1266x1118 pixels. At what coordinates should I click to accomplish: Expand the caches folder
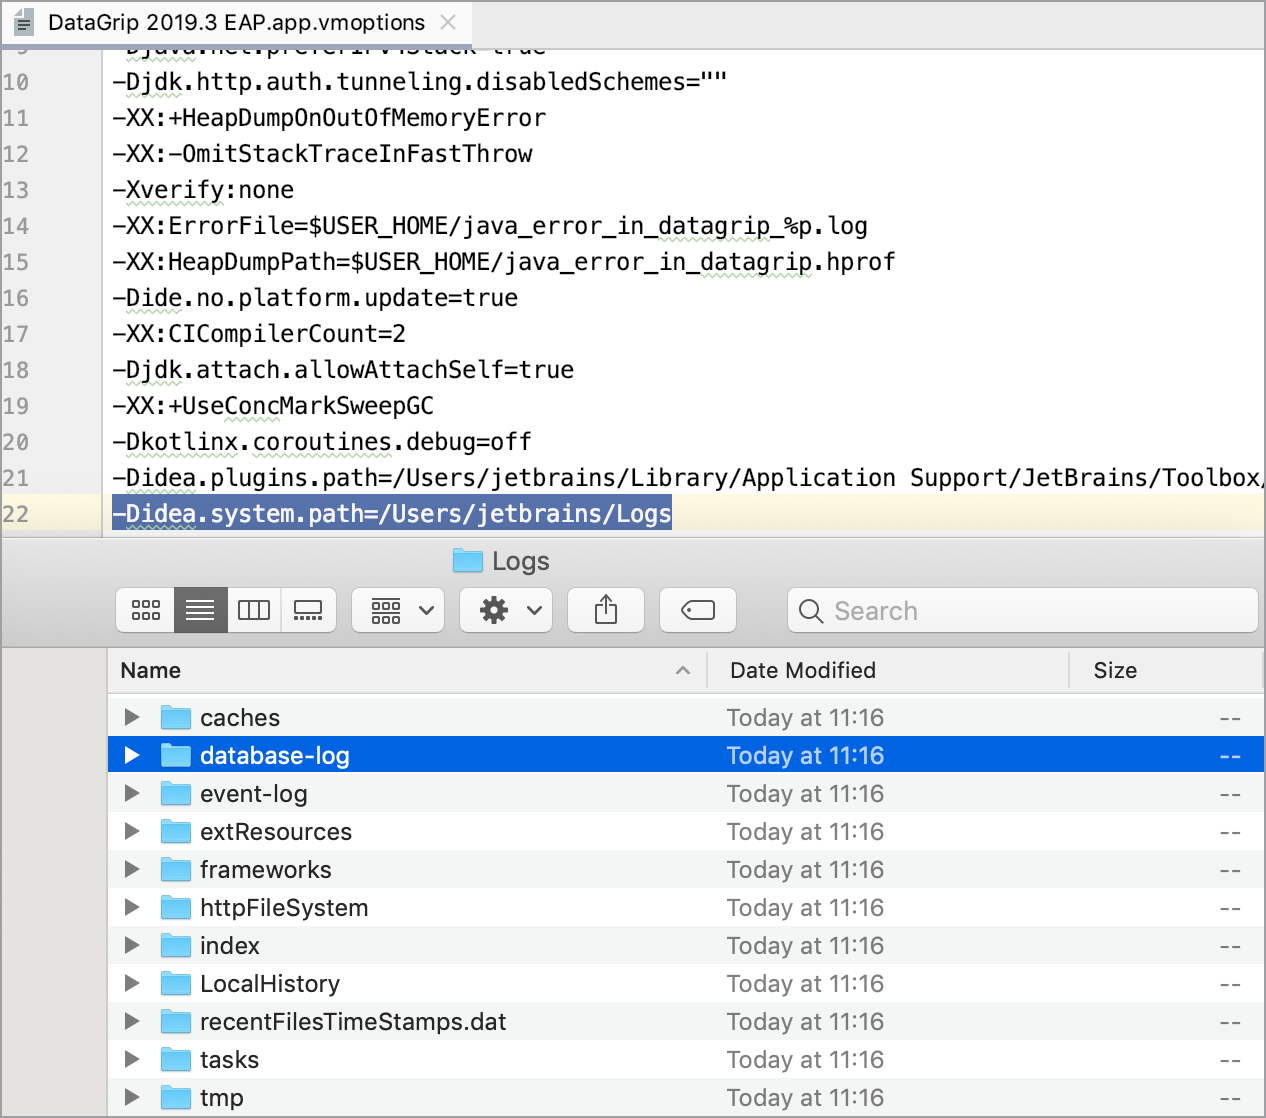131,716
